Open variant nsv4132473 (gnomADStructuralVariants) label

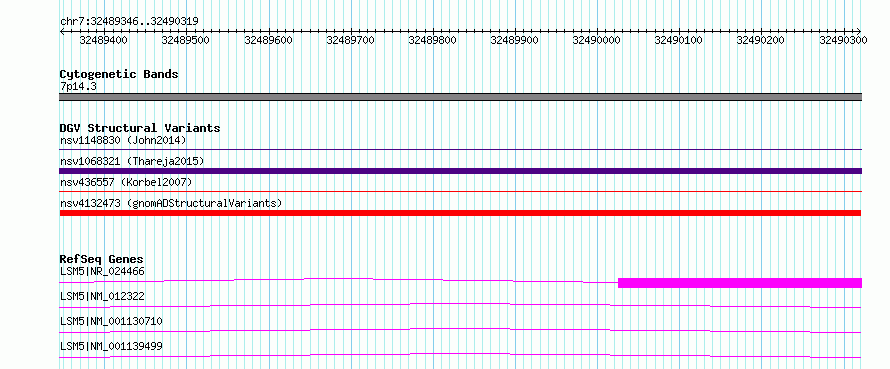pos(171,203)
